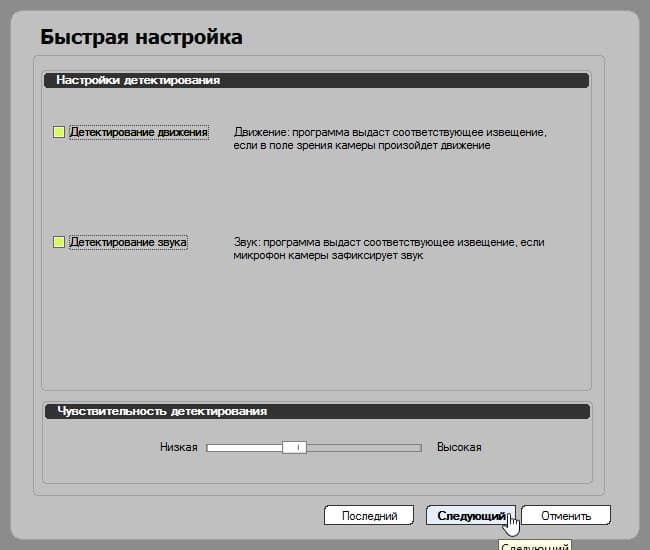Image resolution: width=650 pixels, height=550 pixels.
Task: Toggle the Детектирование движения checkbox
Action: coord(59,132)
